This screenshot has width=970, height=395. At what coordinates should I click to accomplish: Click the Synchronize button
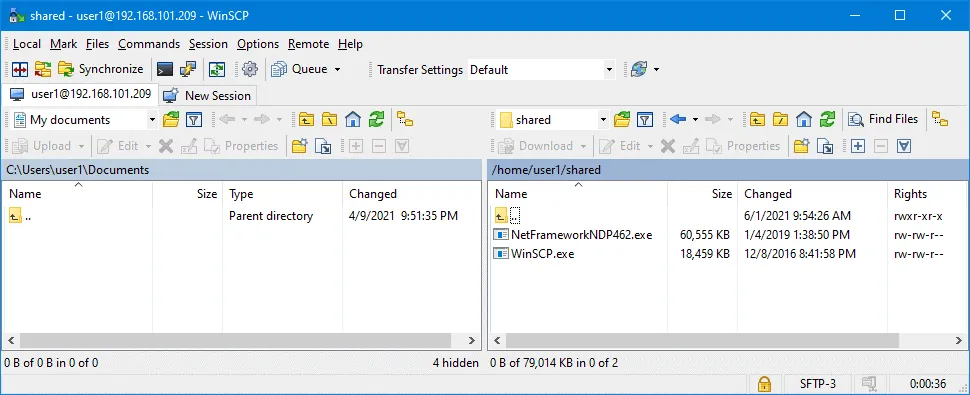point(101,69)
